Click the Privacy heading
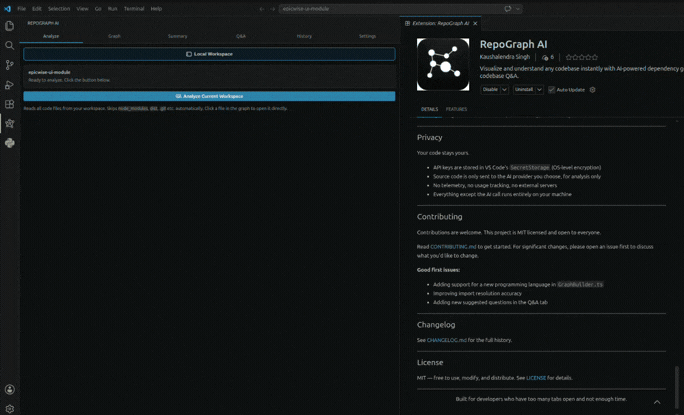 coord(430,137)
